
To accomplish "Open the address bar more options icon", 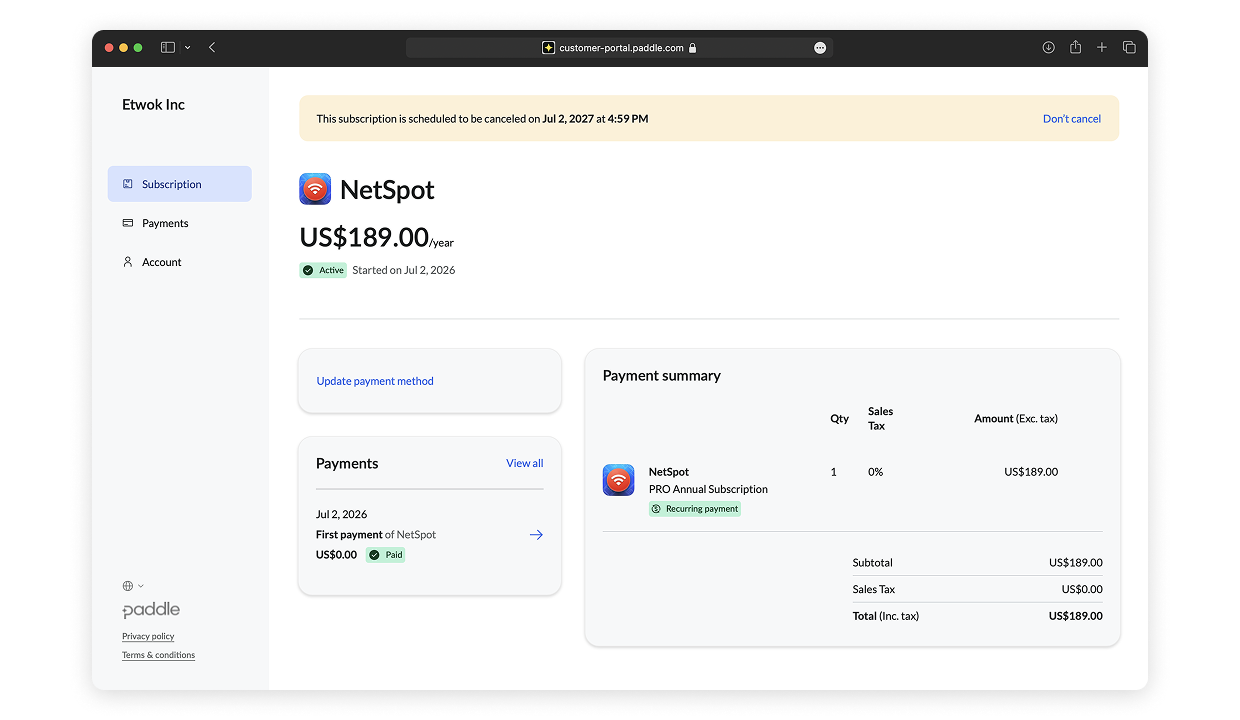I will coord(820,47).
